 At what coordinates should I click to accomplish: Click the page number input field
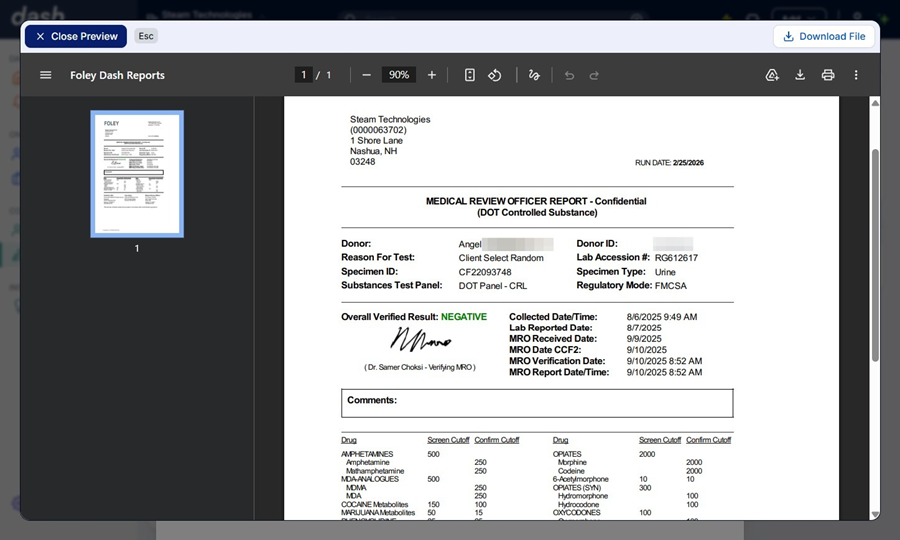coord(302,75)
